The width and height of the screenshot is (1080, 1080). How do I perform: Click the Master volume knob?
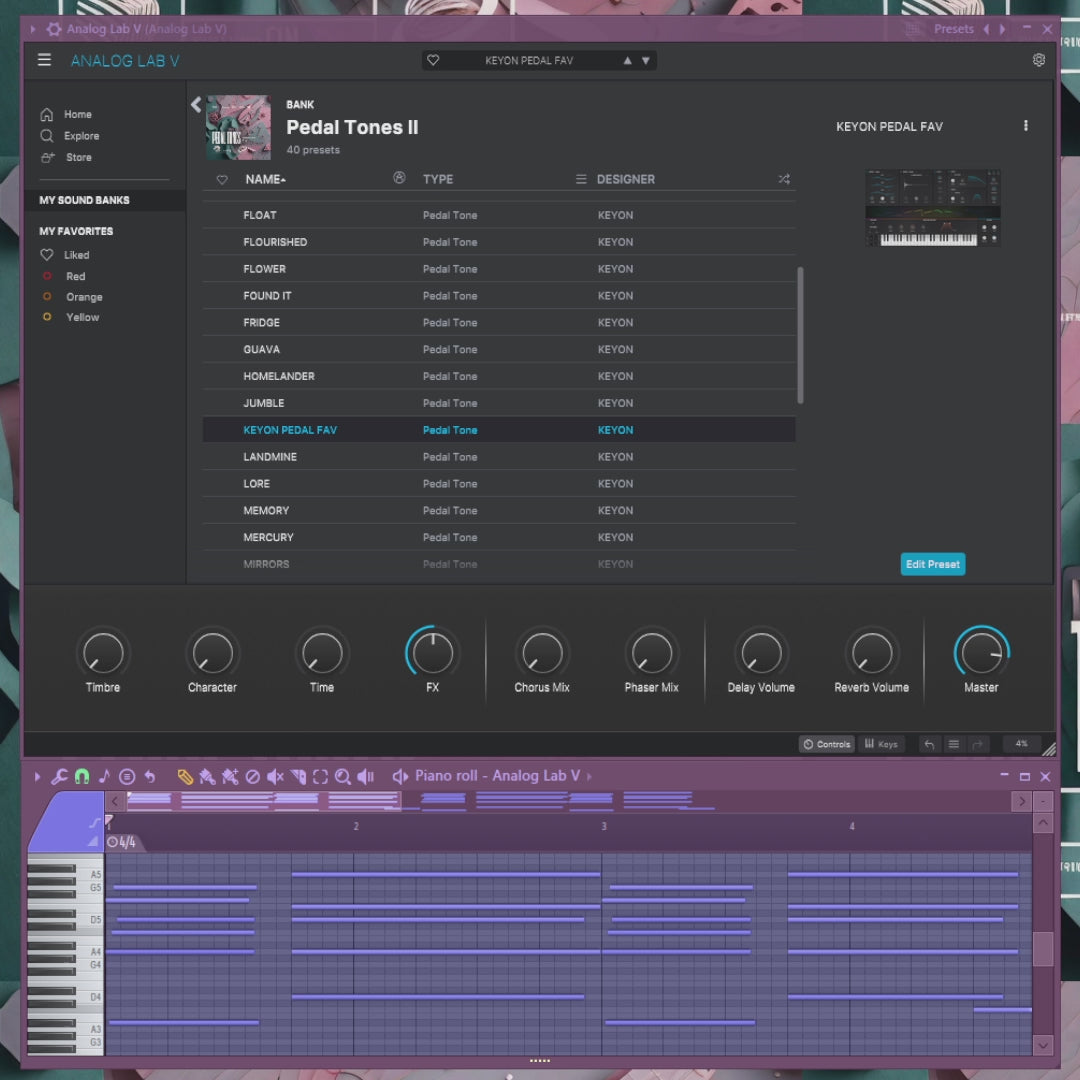[x=981, y=654]
